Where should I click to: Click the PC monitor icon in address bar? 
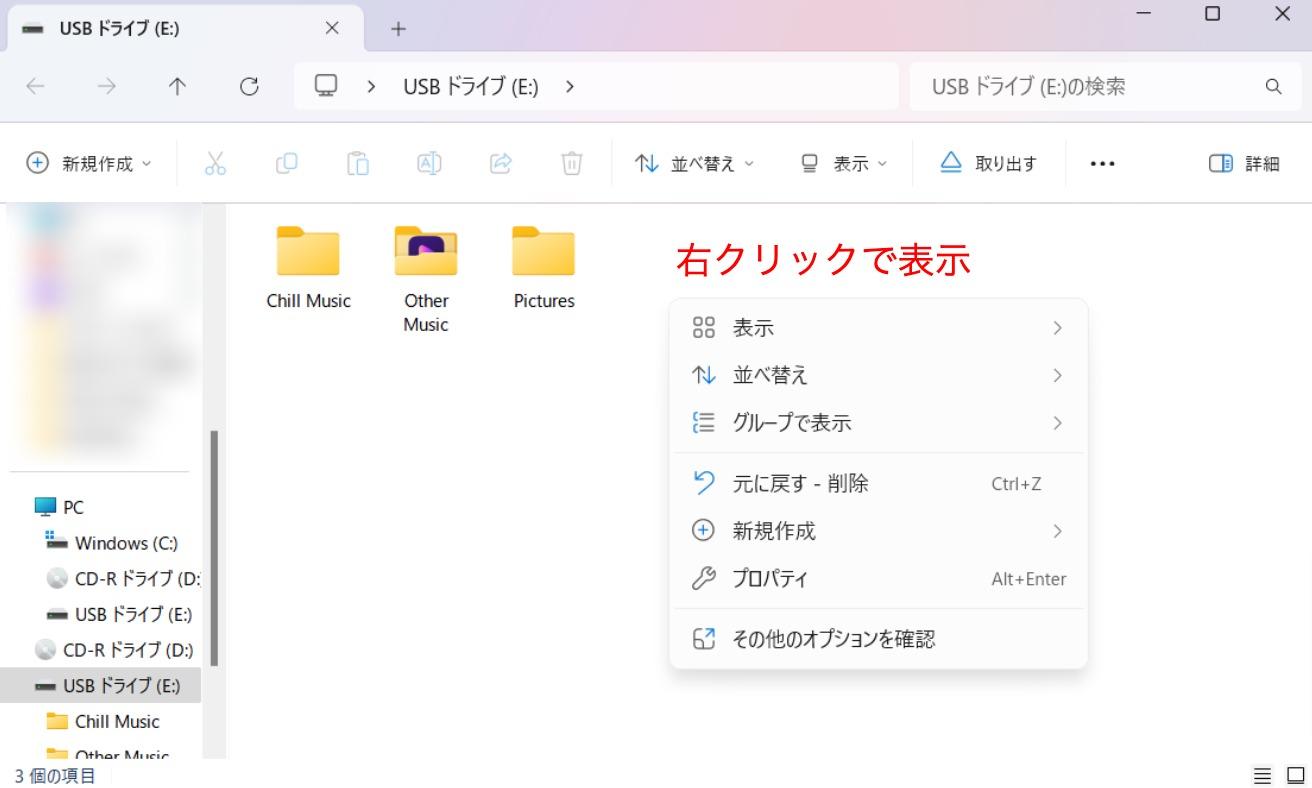click(326, 86)
